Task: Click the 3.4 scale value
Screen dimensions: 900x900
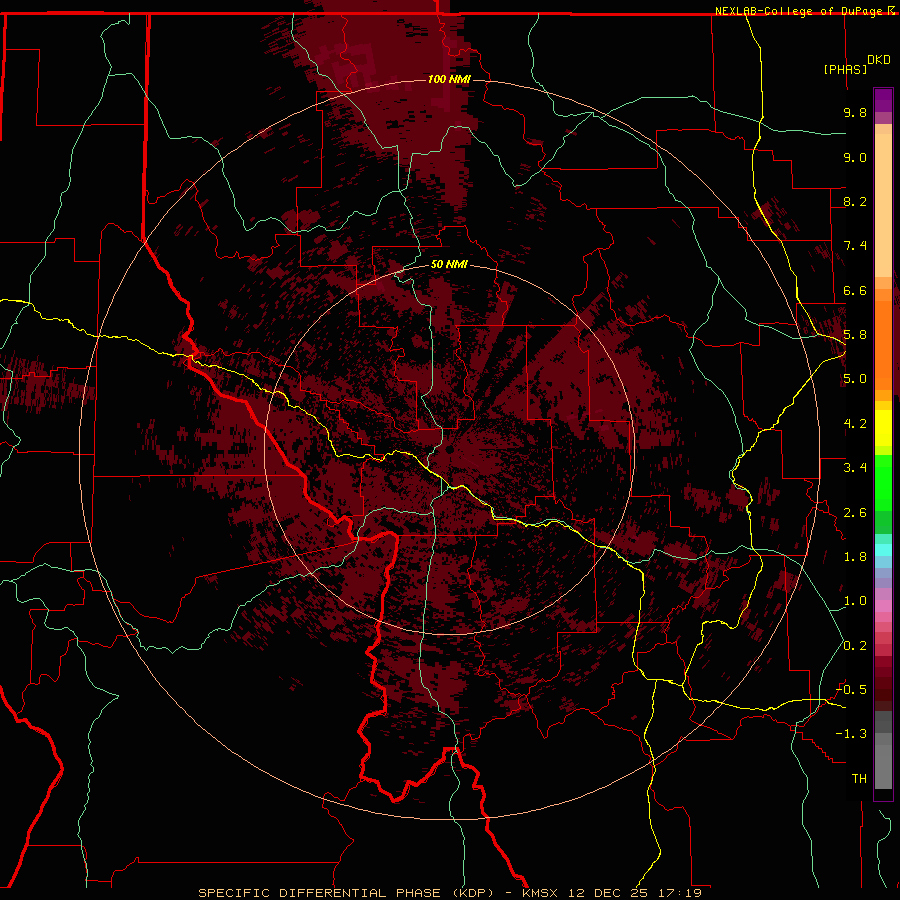Action: [x=855, y=468]
